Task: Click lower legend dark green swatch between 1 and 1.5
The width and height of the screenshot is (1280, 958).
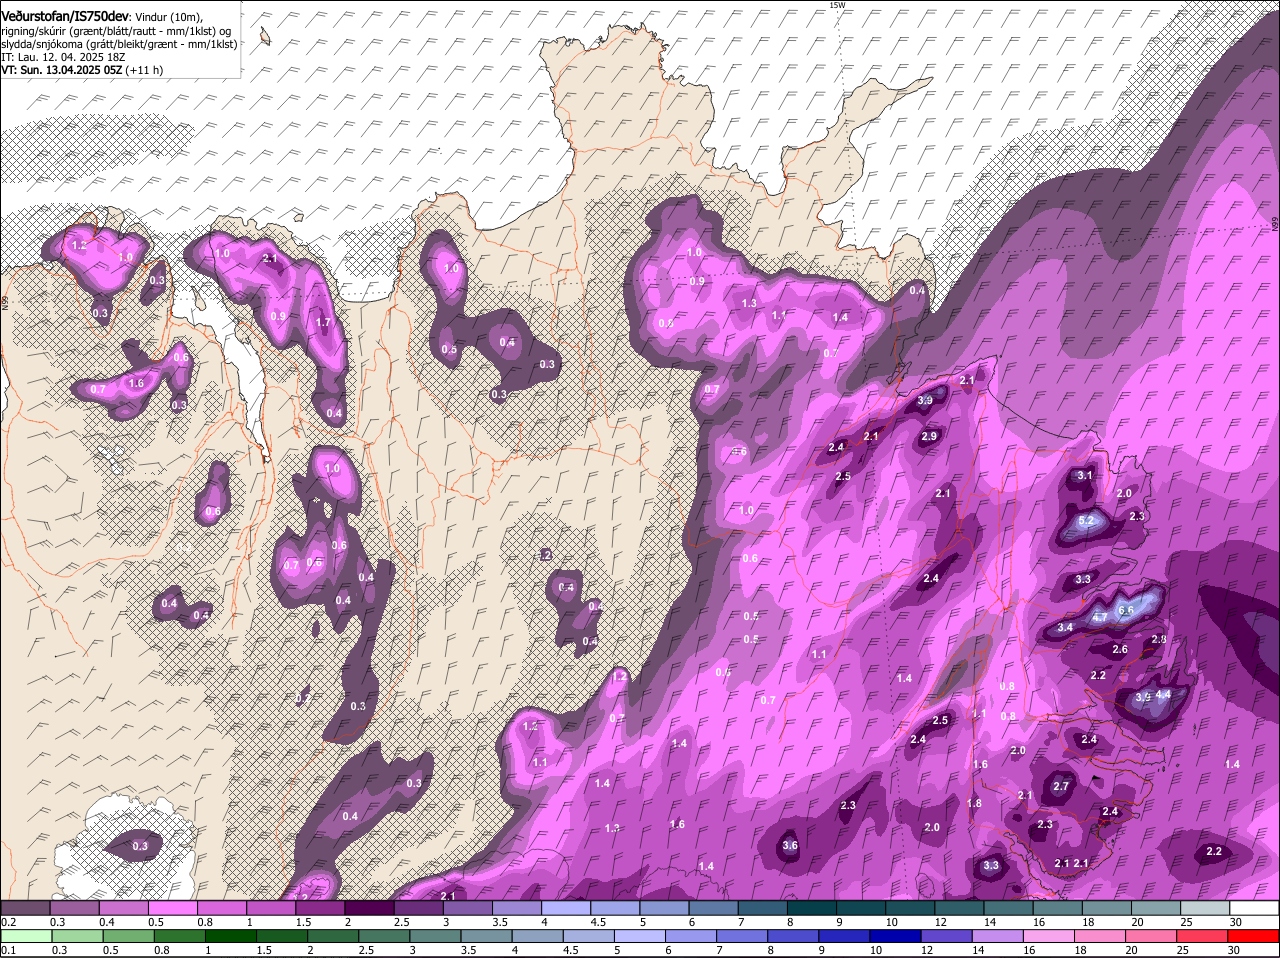Action: tap(230, 936)
